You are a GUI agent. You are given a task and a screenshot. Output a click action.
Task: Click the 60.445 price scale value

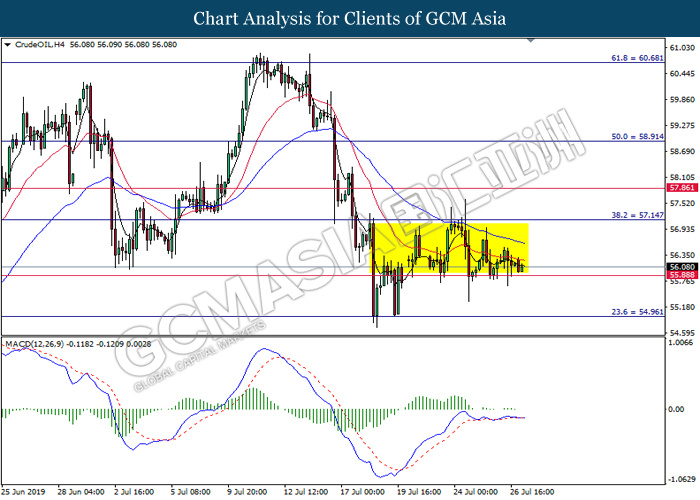[683, 74]
